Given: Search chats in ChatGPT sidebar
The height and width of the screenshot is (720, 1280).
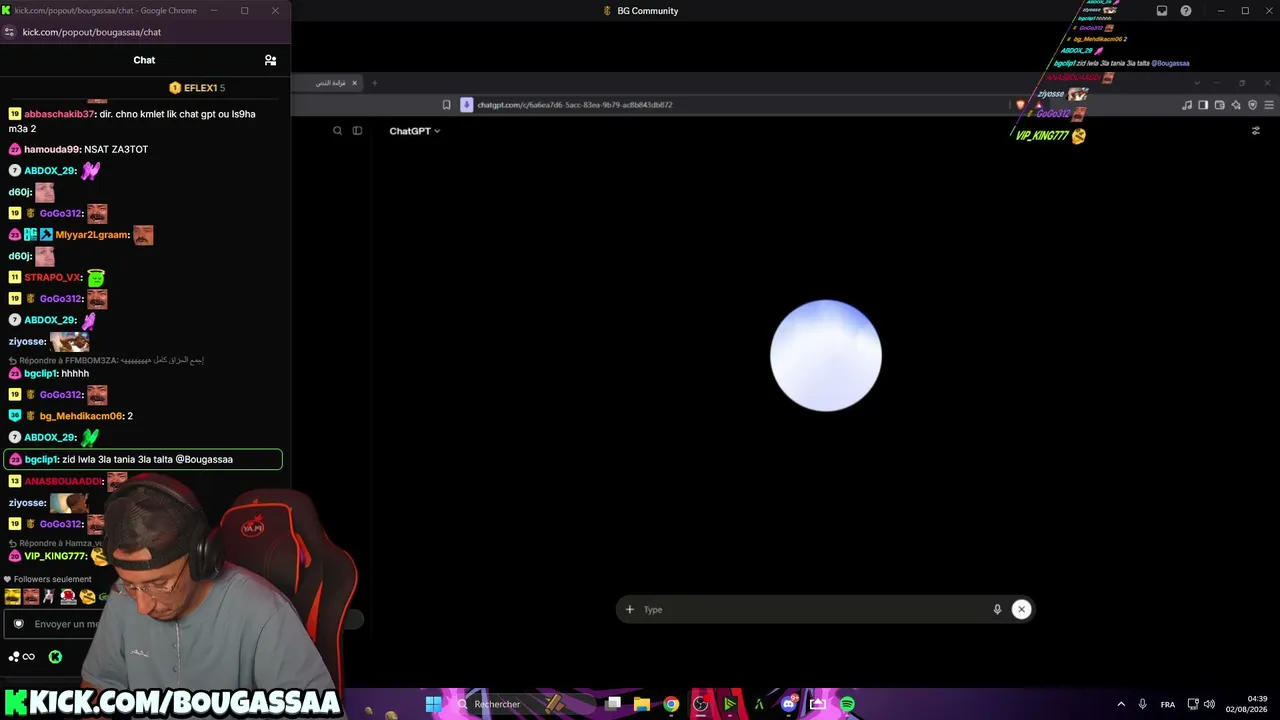Looking at the screenshot, I should coord(337,131).
